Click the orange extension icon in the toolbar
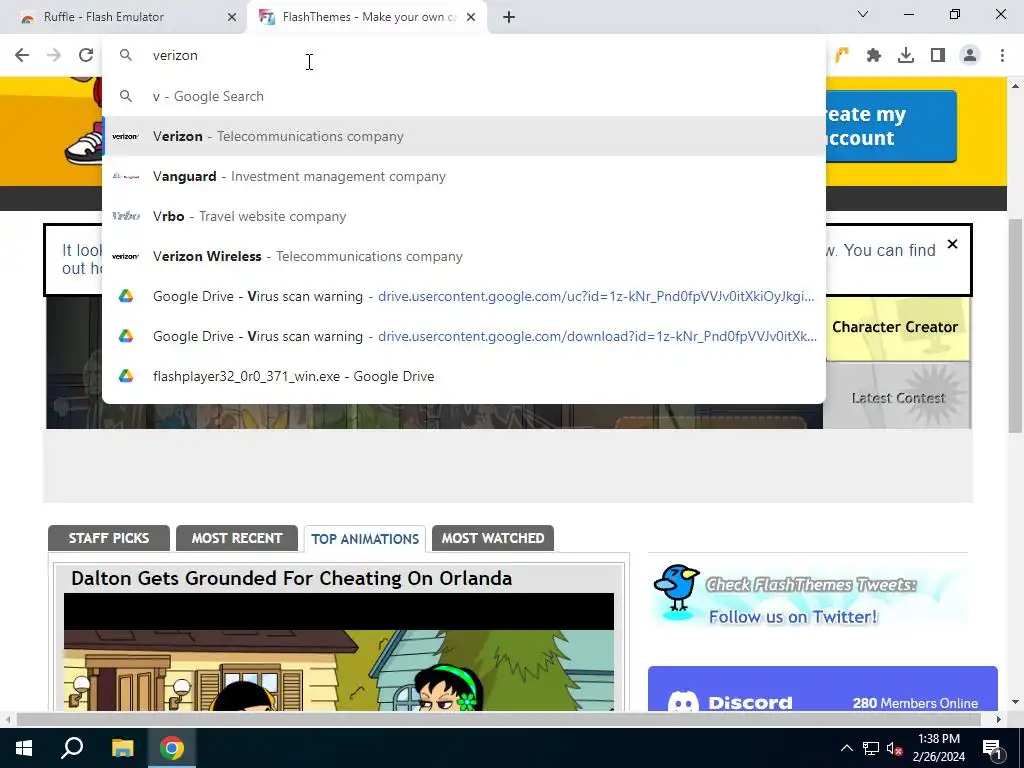The height and width of the screenshot is (768, 1024). [841, 56]
